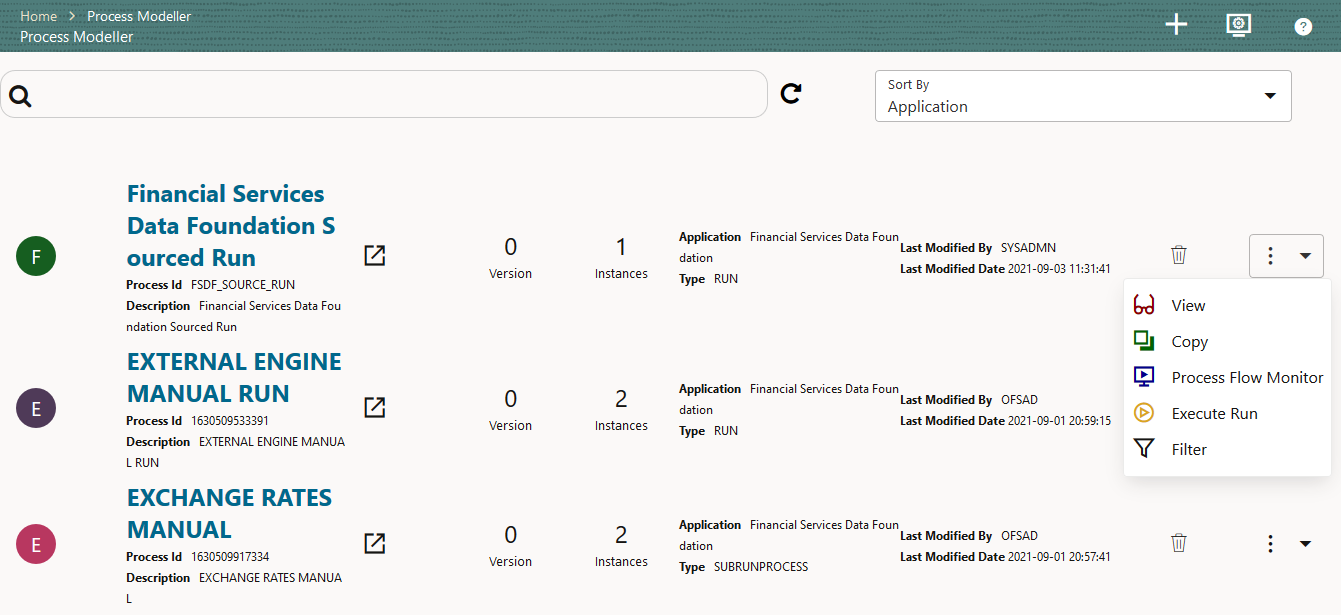Screen dimensions: 1341x615
Task: Click the F avatar circle
Action: click(x=36, y=257)
